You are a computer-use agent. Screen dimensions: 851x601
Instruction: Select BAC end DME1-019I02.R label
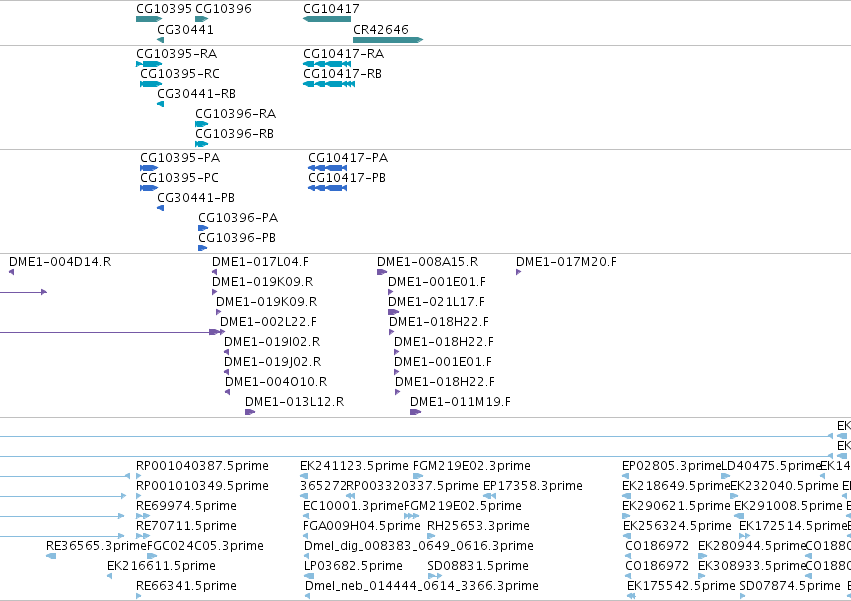[x=272, y=343]
